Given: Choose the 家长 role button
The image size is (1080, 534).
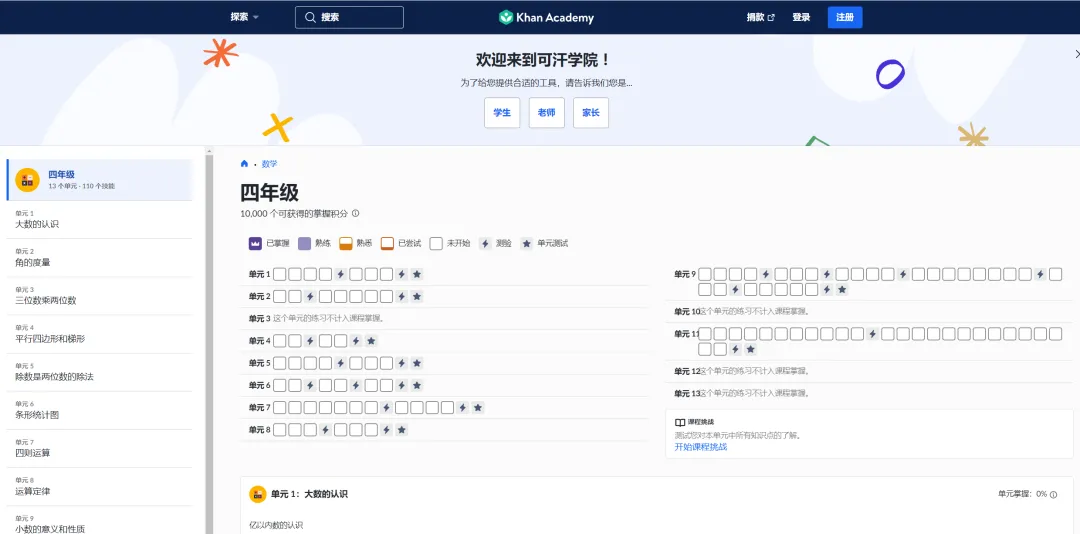Looking at the screenshot, I should (x=591, y=112).
